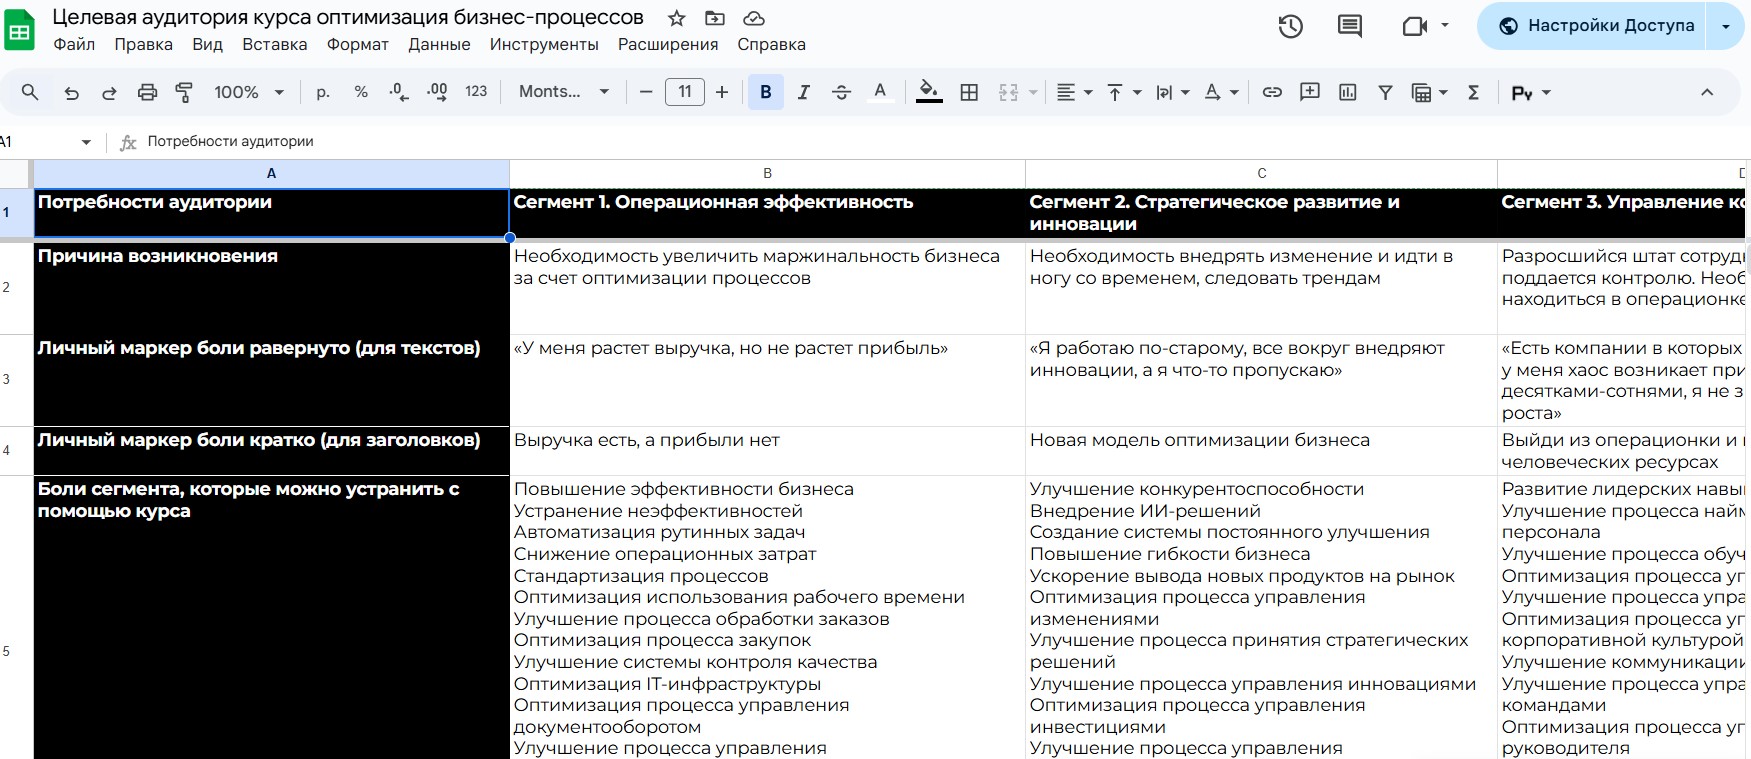
Task: Open cell borders options
Action: [969, 92]
